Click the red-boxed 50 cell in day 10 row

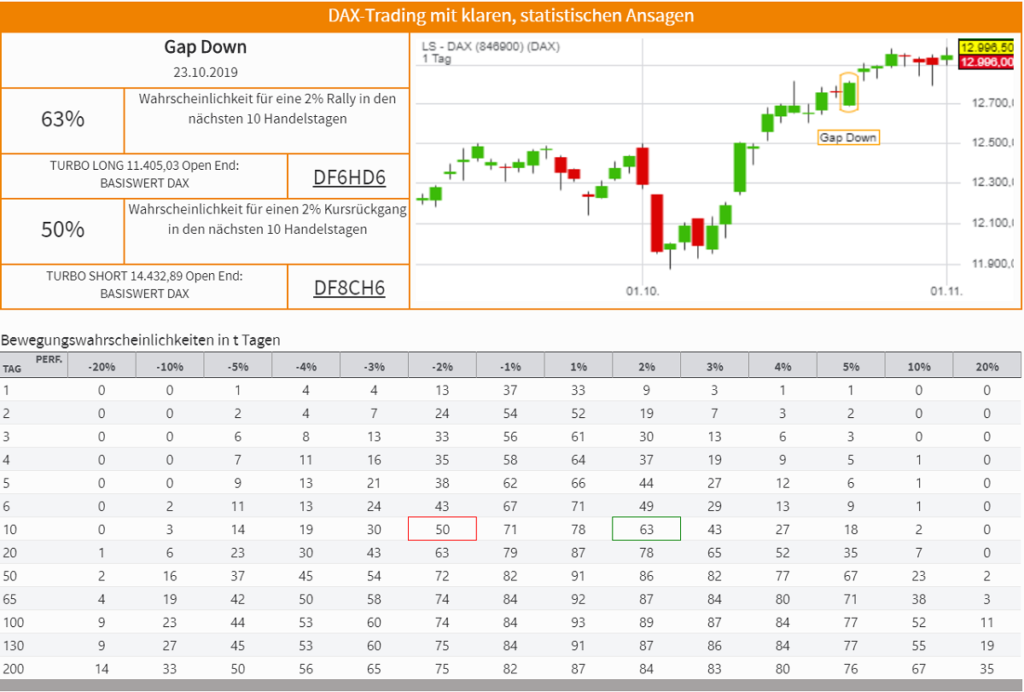point(442,529)
